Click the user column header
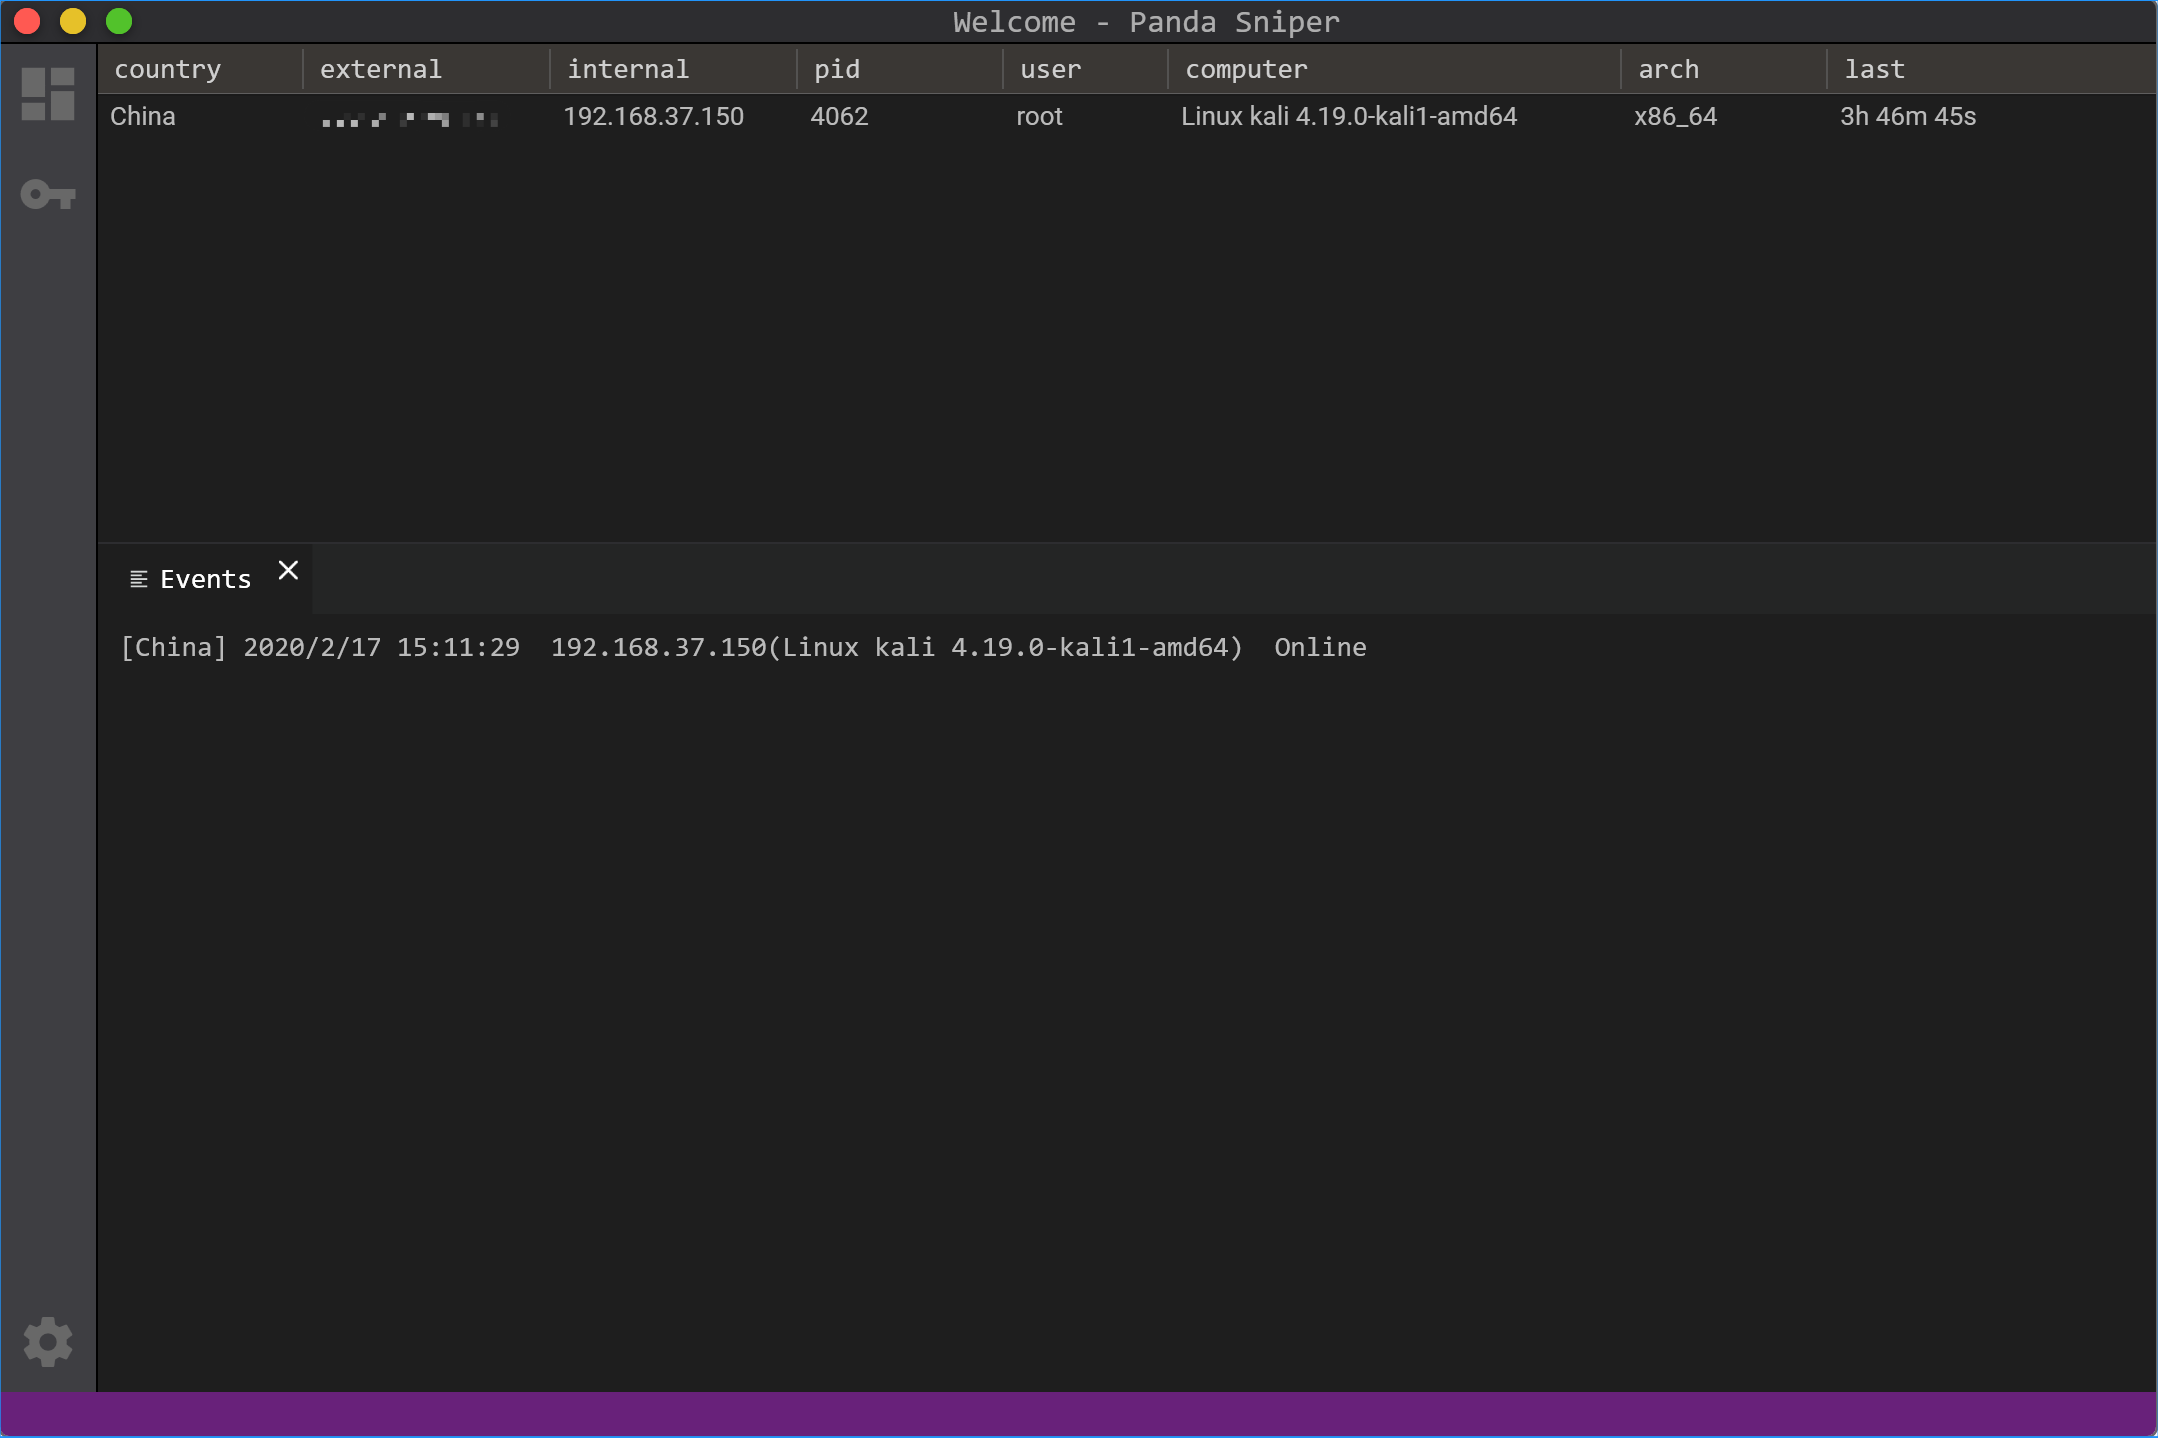This screenshot has height=1438, width=2158. coord(1050,69)
